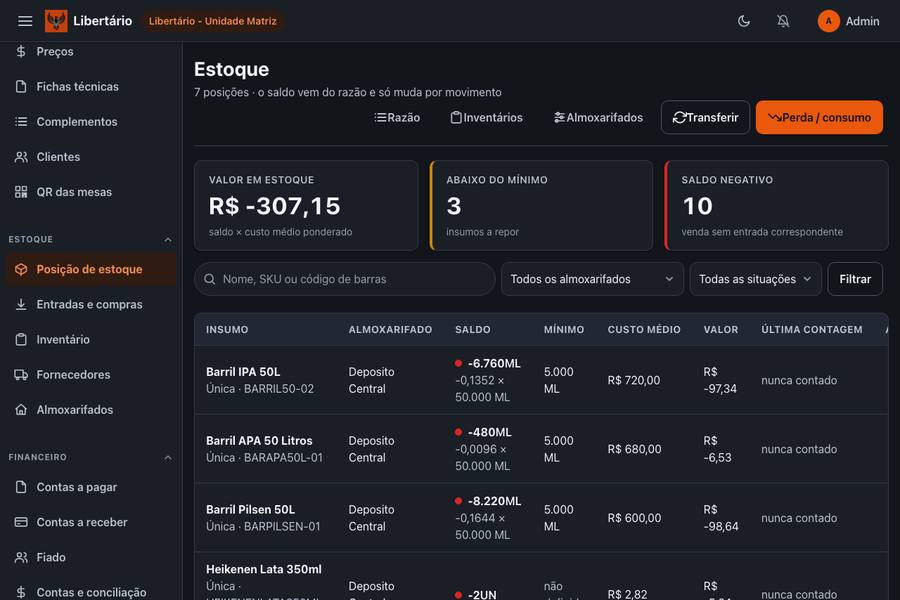Click the muted notifications bell icon
The height and width of the screenshot is (600, 900).
(x=783, y=21)
